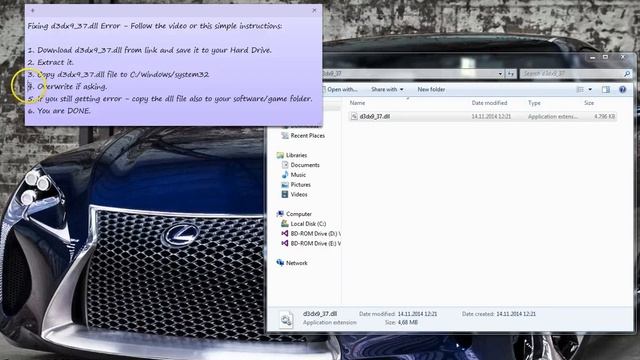Open Local Disk (C:)
640x360 pixels.
tap(308, 224)
